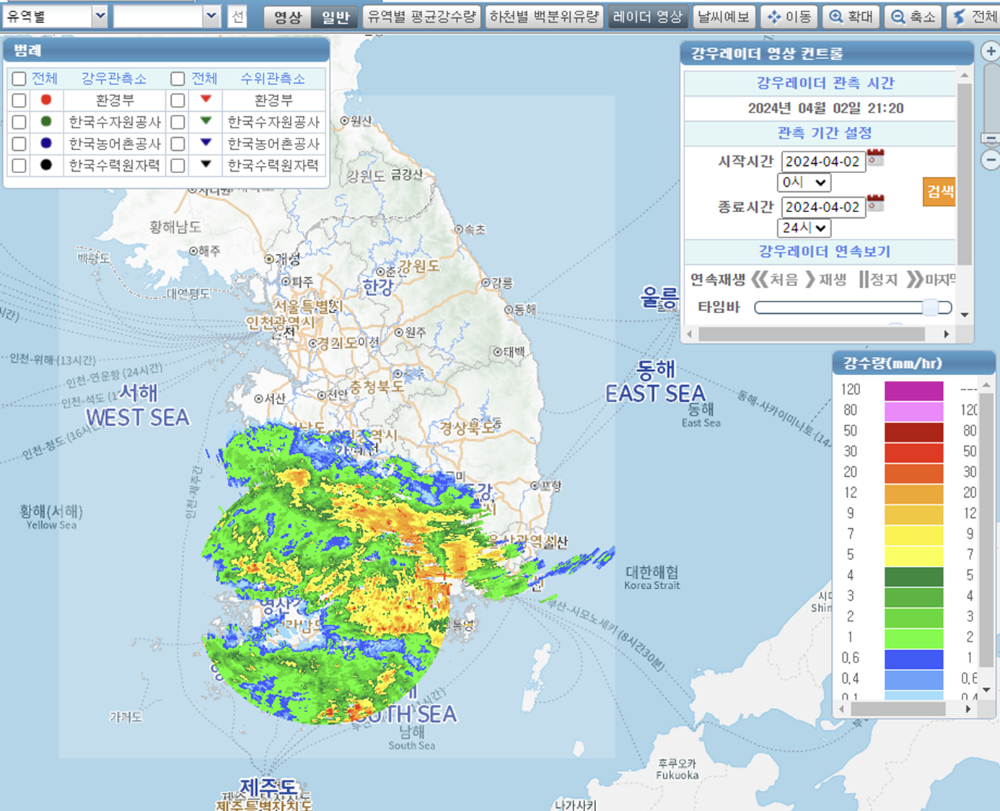Open the 유역별 dropdown

55,17
